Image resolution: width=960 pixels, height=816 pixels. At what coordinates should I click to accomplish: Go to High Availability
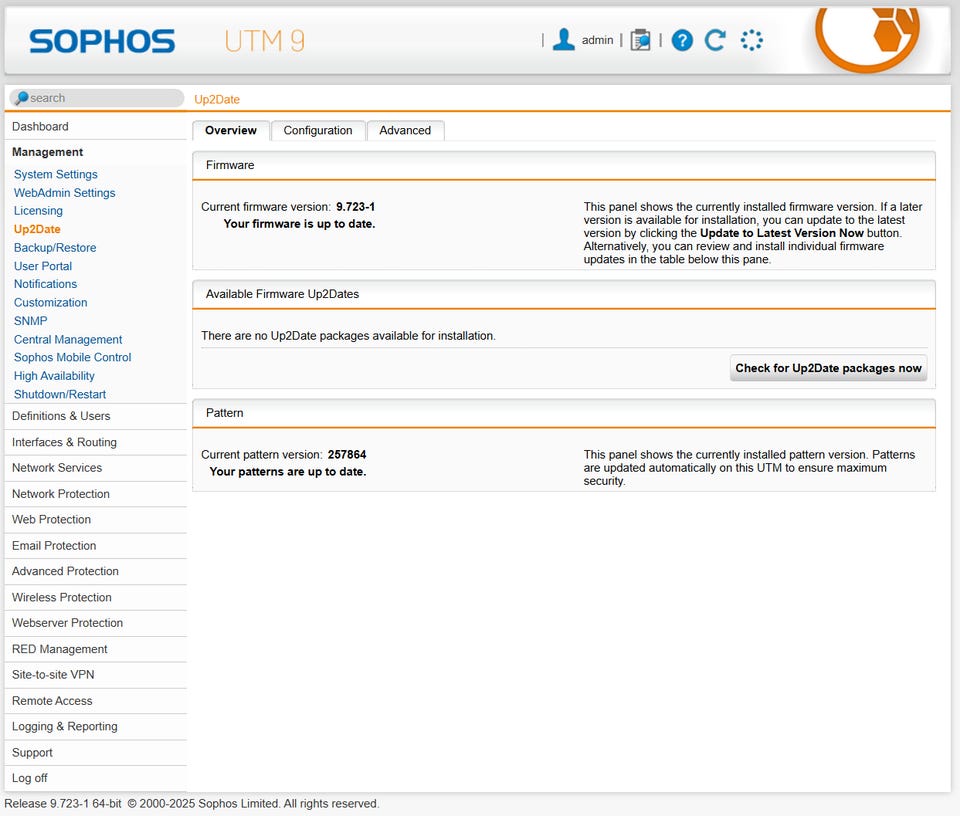(54, 376)
